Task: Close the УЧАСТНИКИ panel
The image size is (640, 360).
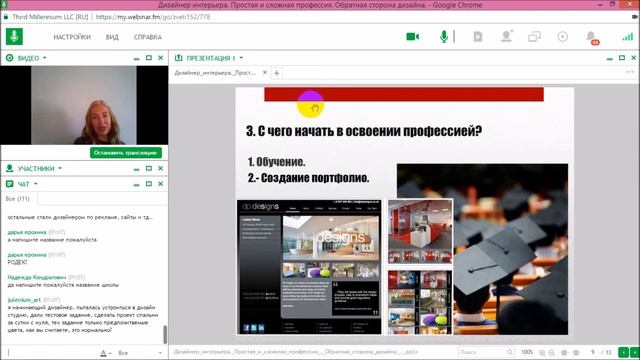Action: (x=161, y=168)
